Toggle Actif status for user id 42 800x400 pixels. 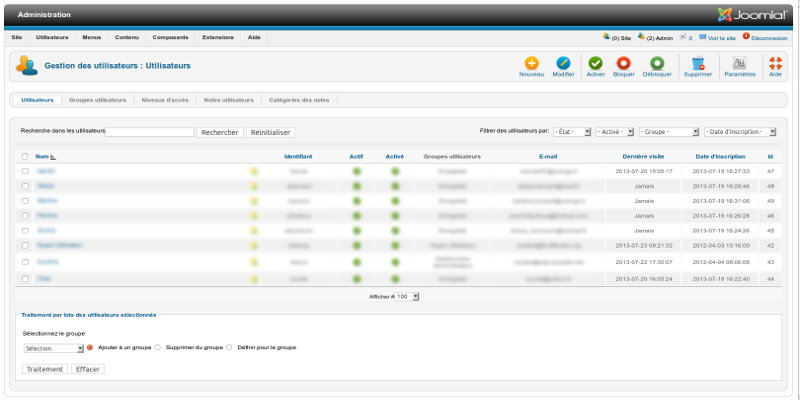tap(357, 245)
